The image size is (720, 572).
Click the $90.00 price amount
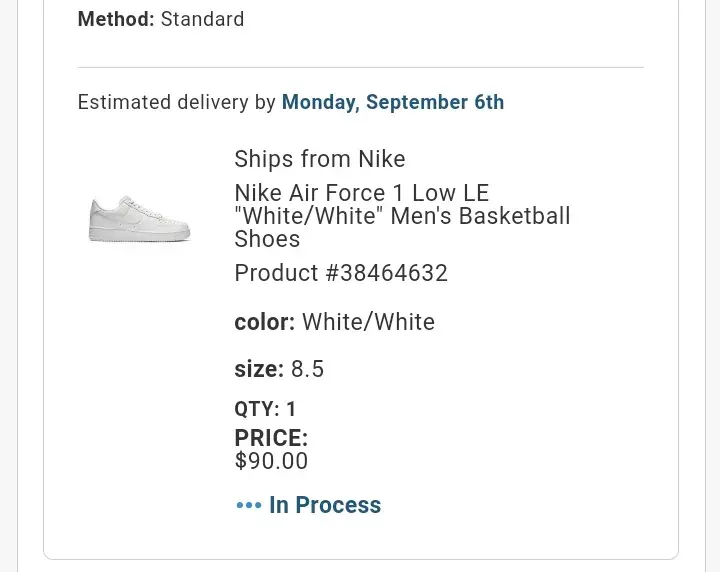(271, 461)
